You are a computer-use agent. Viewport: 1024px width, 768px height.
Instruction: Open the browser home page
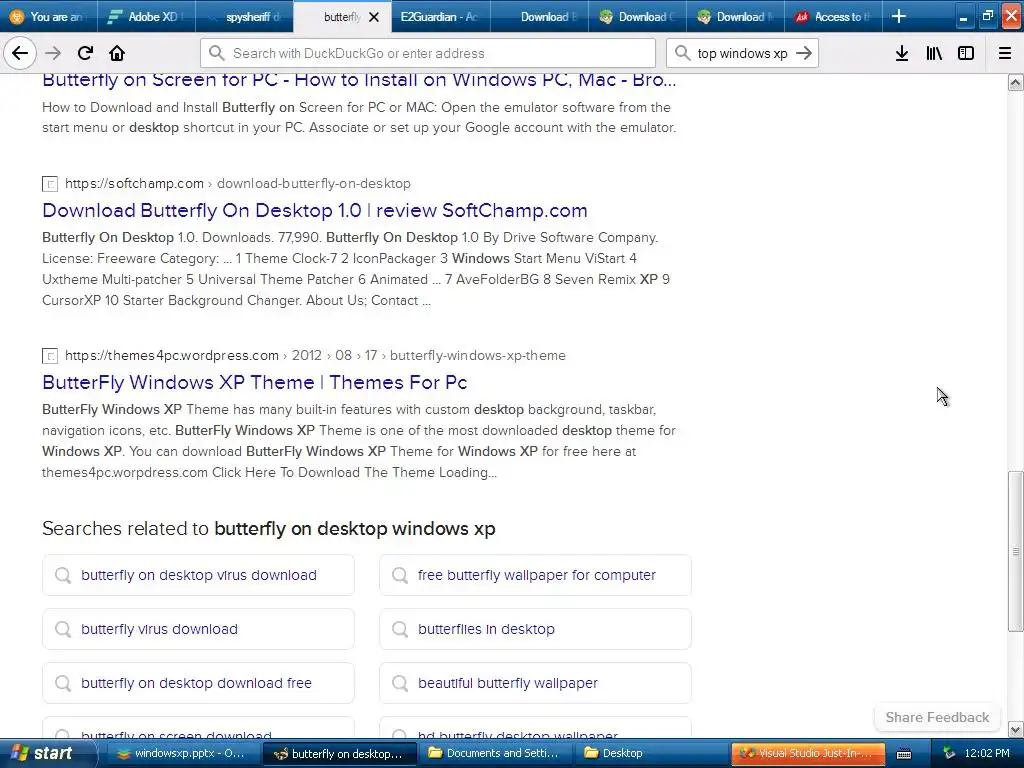coord(117,53)
